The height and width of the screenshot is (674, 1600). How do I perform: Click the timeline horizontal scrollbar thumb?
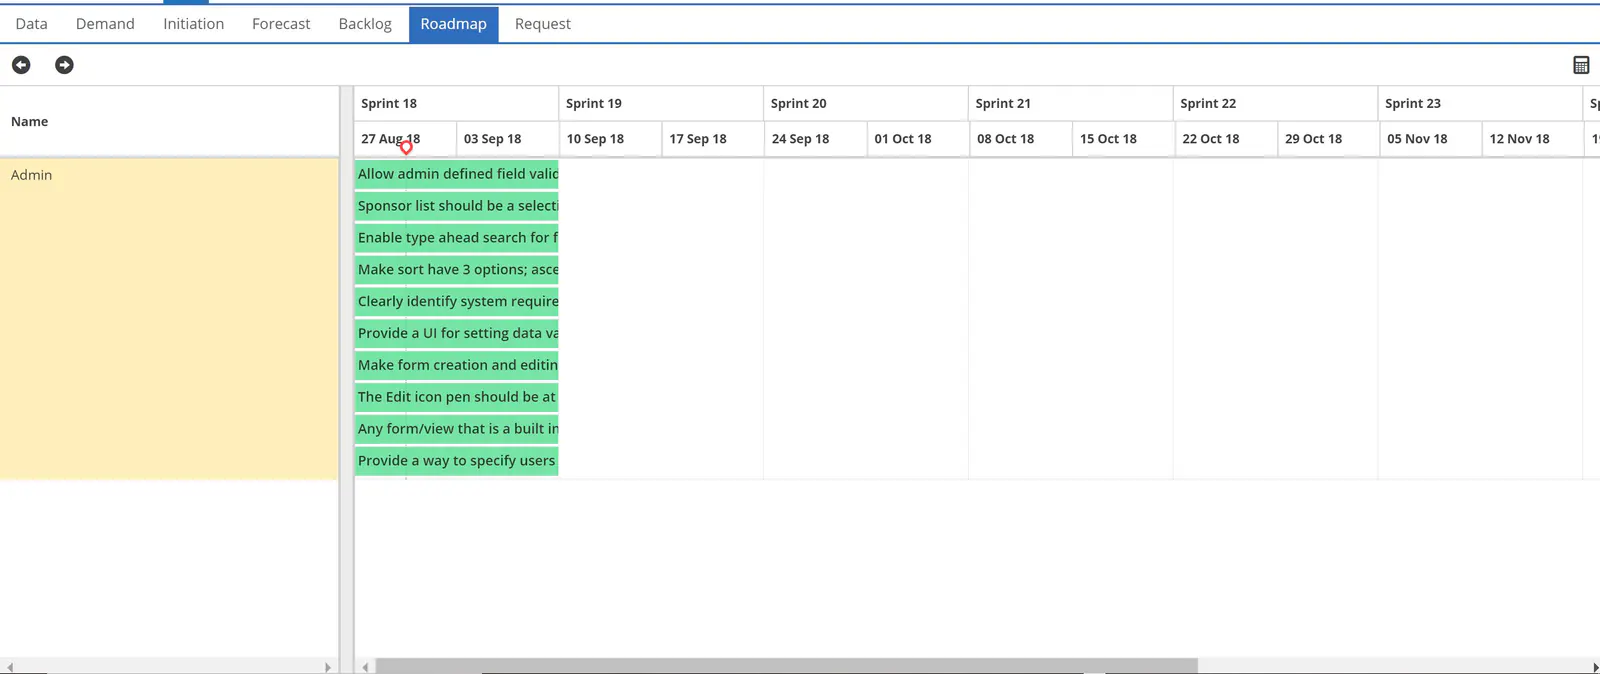[x=787, y=666]
